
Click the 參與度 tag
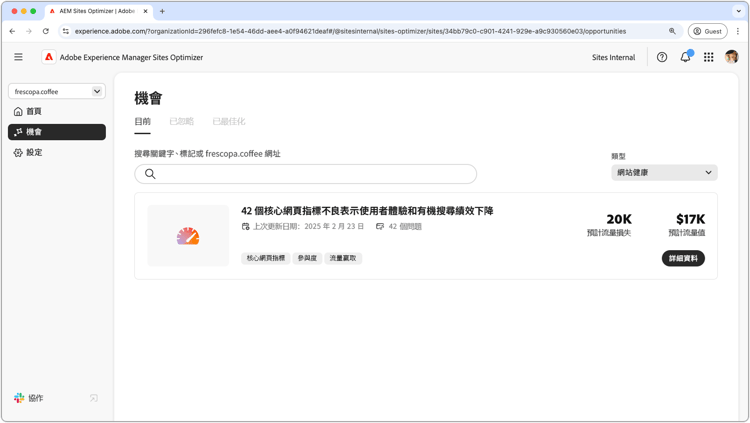coord(307,258)
